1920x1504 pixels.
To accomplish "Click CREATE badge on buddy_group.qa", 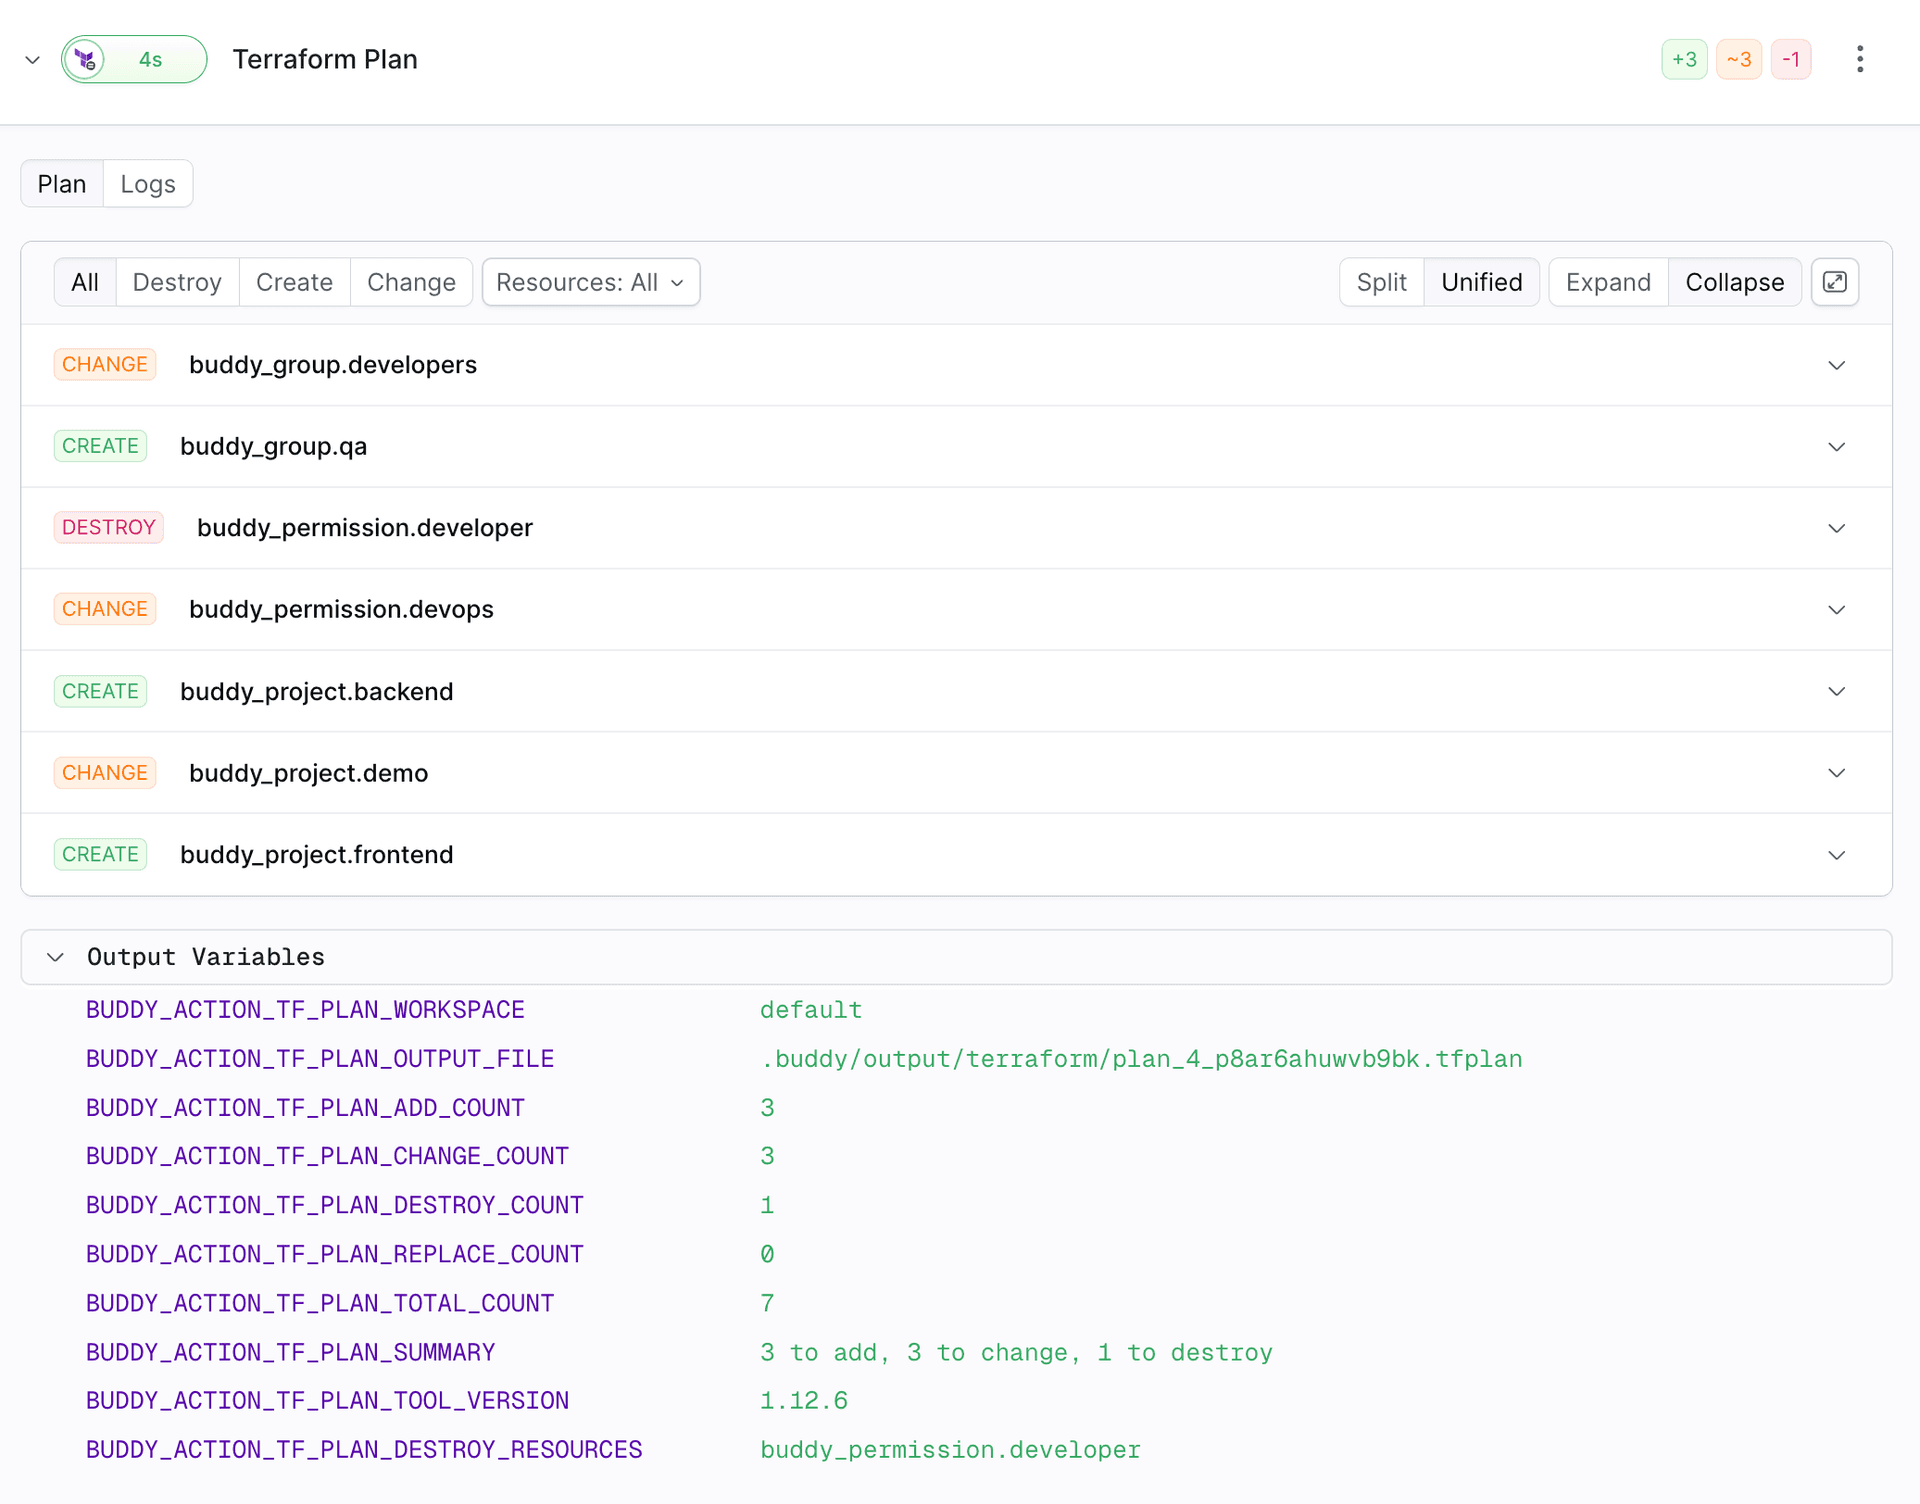I will 100,446.
